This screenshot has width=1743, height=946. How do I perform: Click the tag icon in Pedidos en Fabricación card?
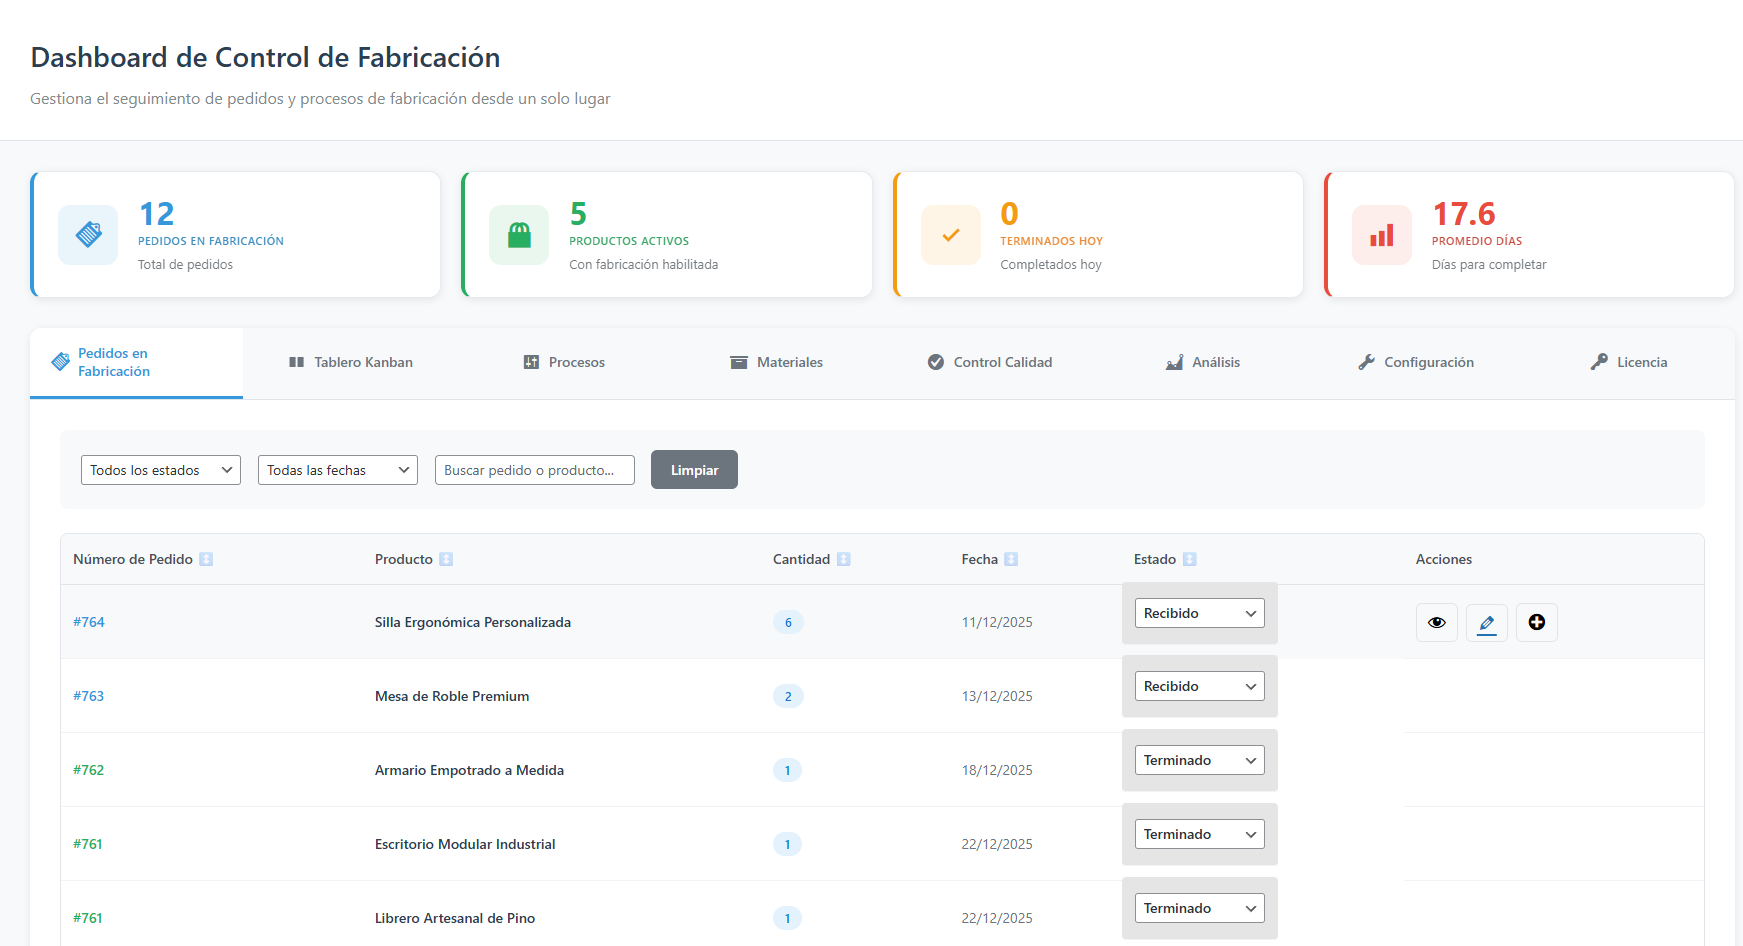[88, 235]
